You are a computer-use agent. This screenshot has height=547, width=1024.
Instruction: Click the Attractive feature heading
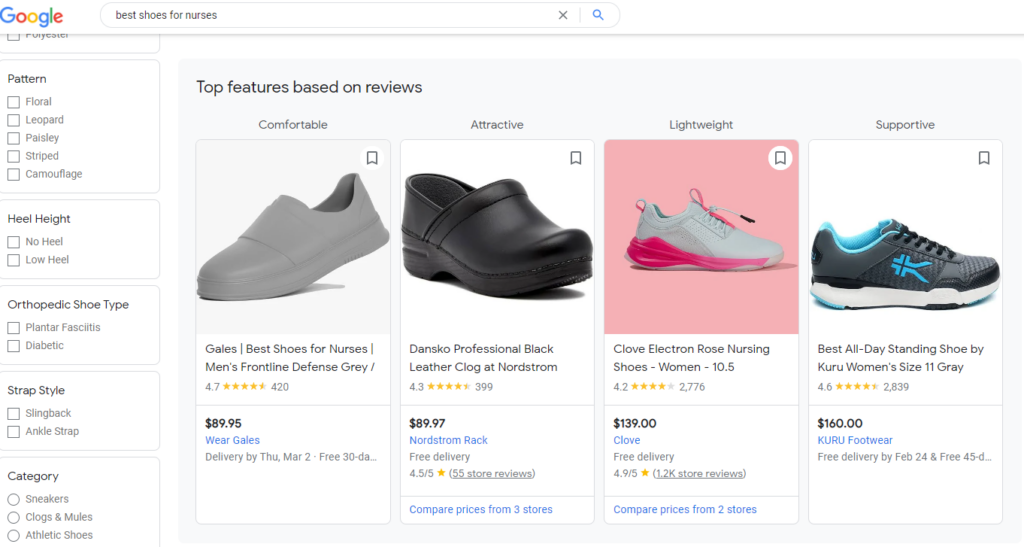coord(497,125)
